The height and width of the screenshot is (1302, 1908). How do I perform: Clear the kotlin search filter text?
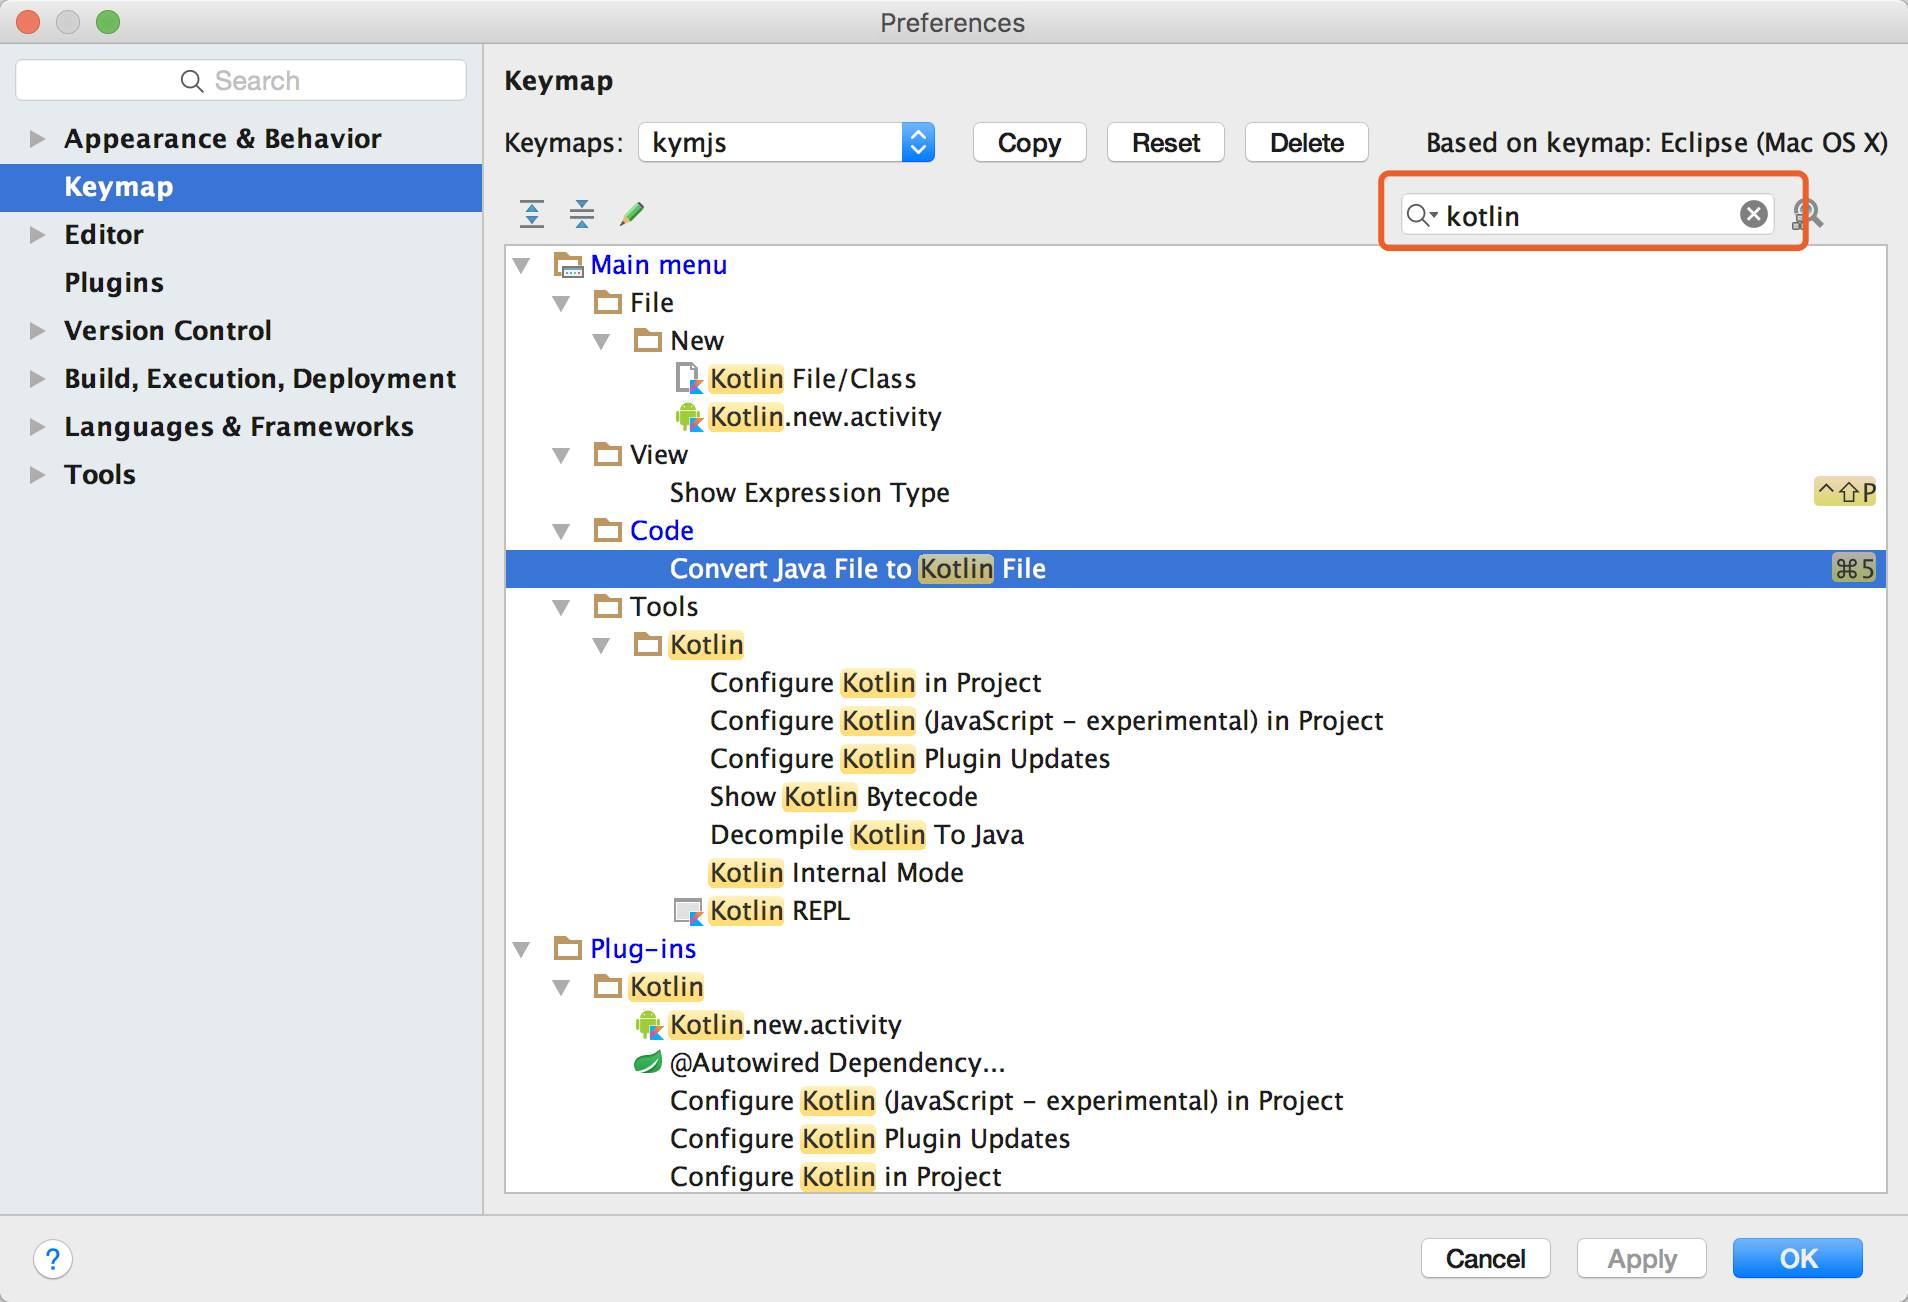coord(1753,214)
